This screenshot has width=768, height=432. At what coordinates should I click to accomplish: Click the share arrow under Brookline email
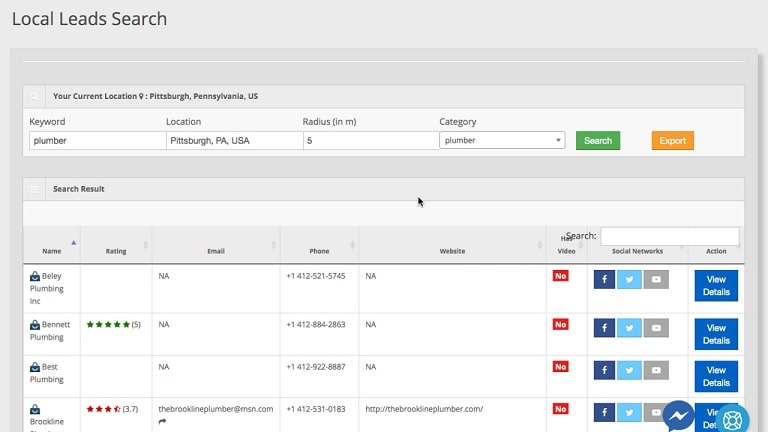(163, 423)
